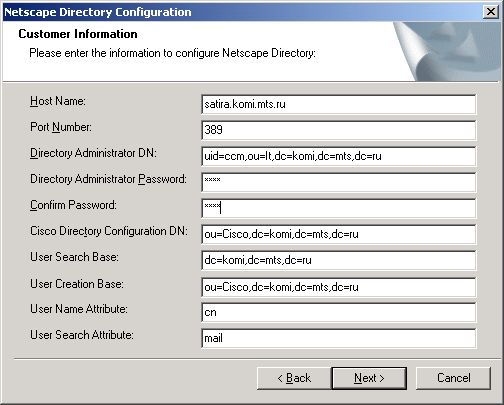Viewport: 504px width, 405px height.
Task: Focus the Directory Administrator DN field
Action: [x=339, y=156]
